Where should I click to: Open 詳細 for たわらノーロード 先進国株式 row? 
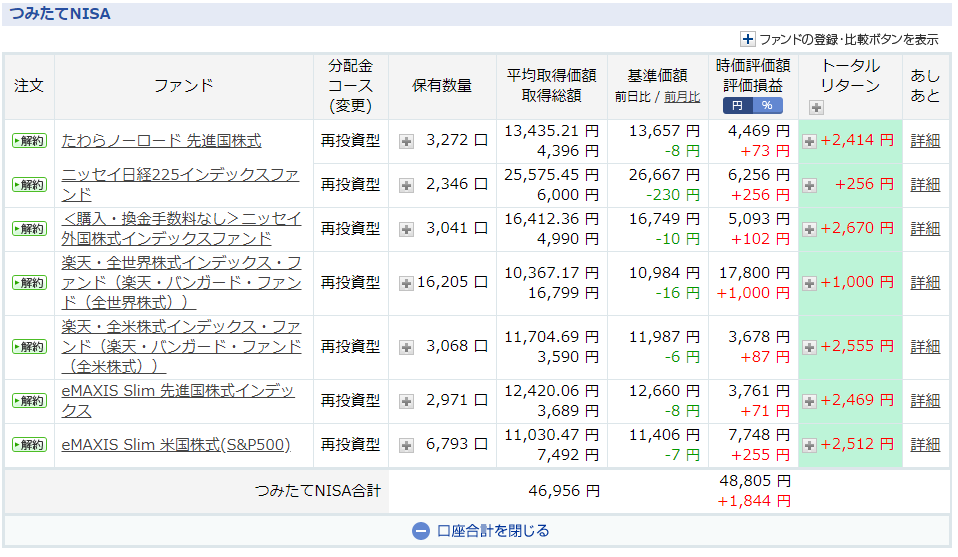[925, 141]
